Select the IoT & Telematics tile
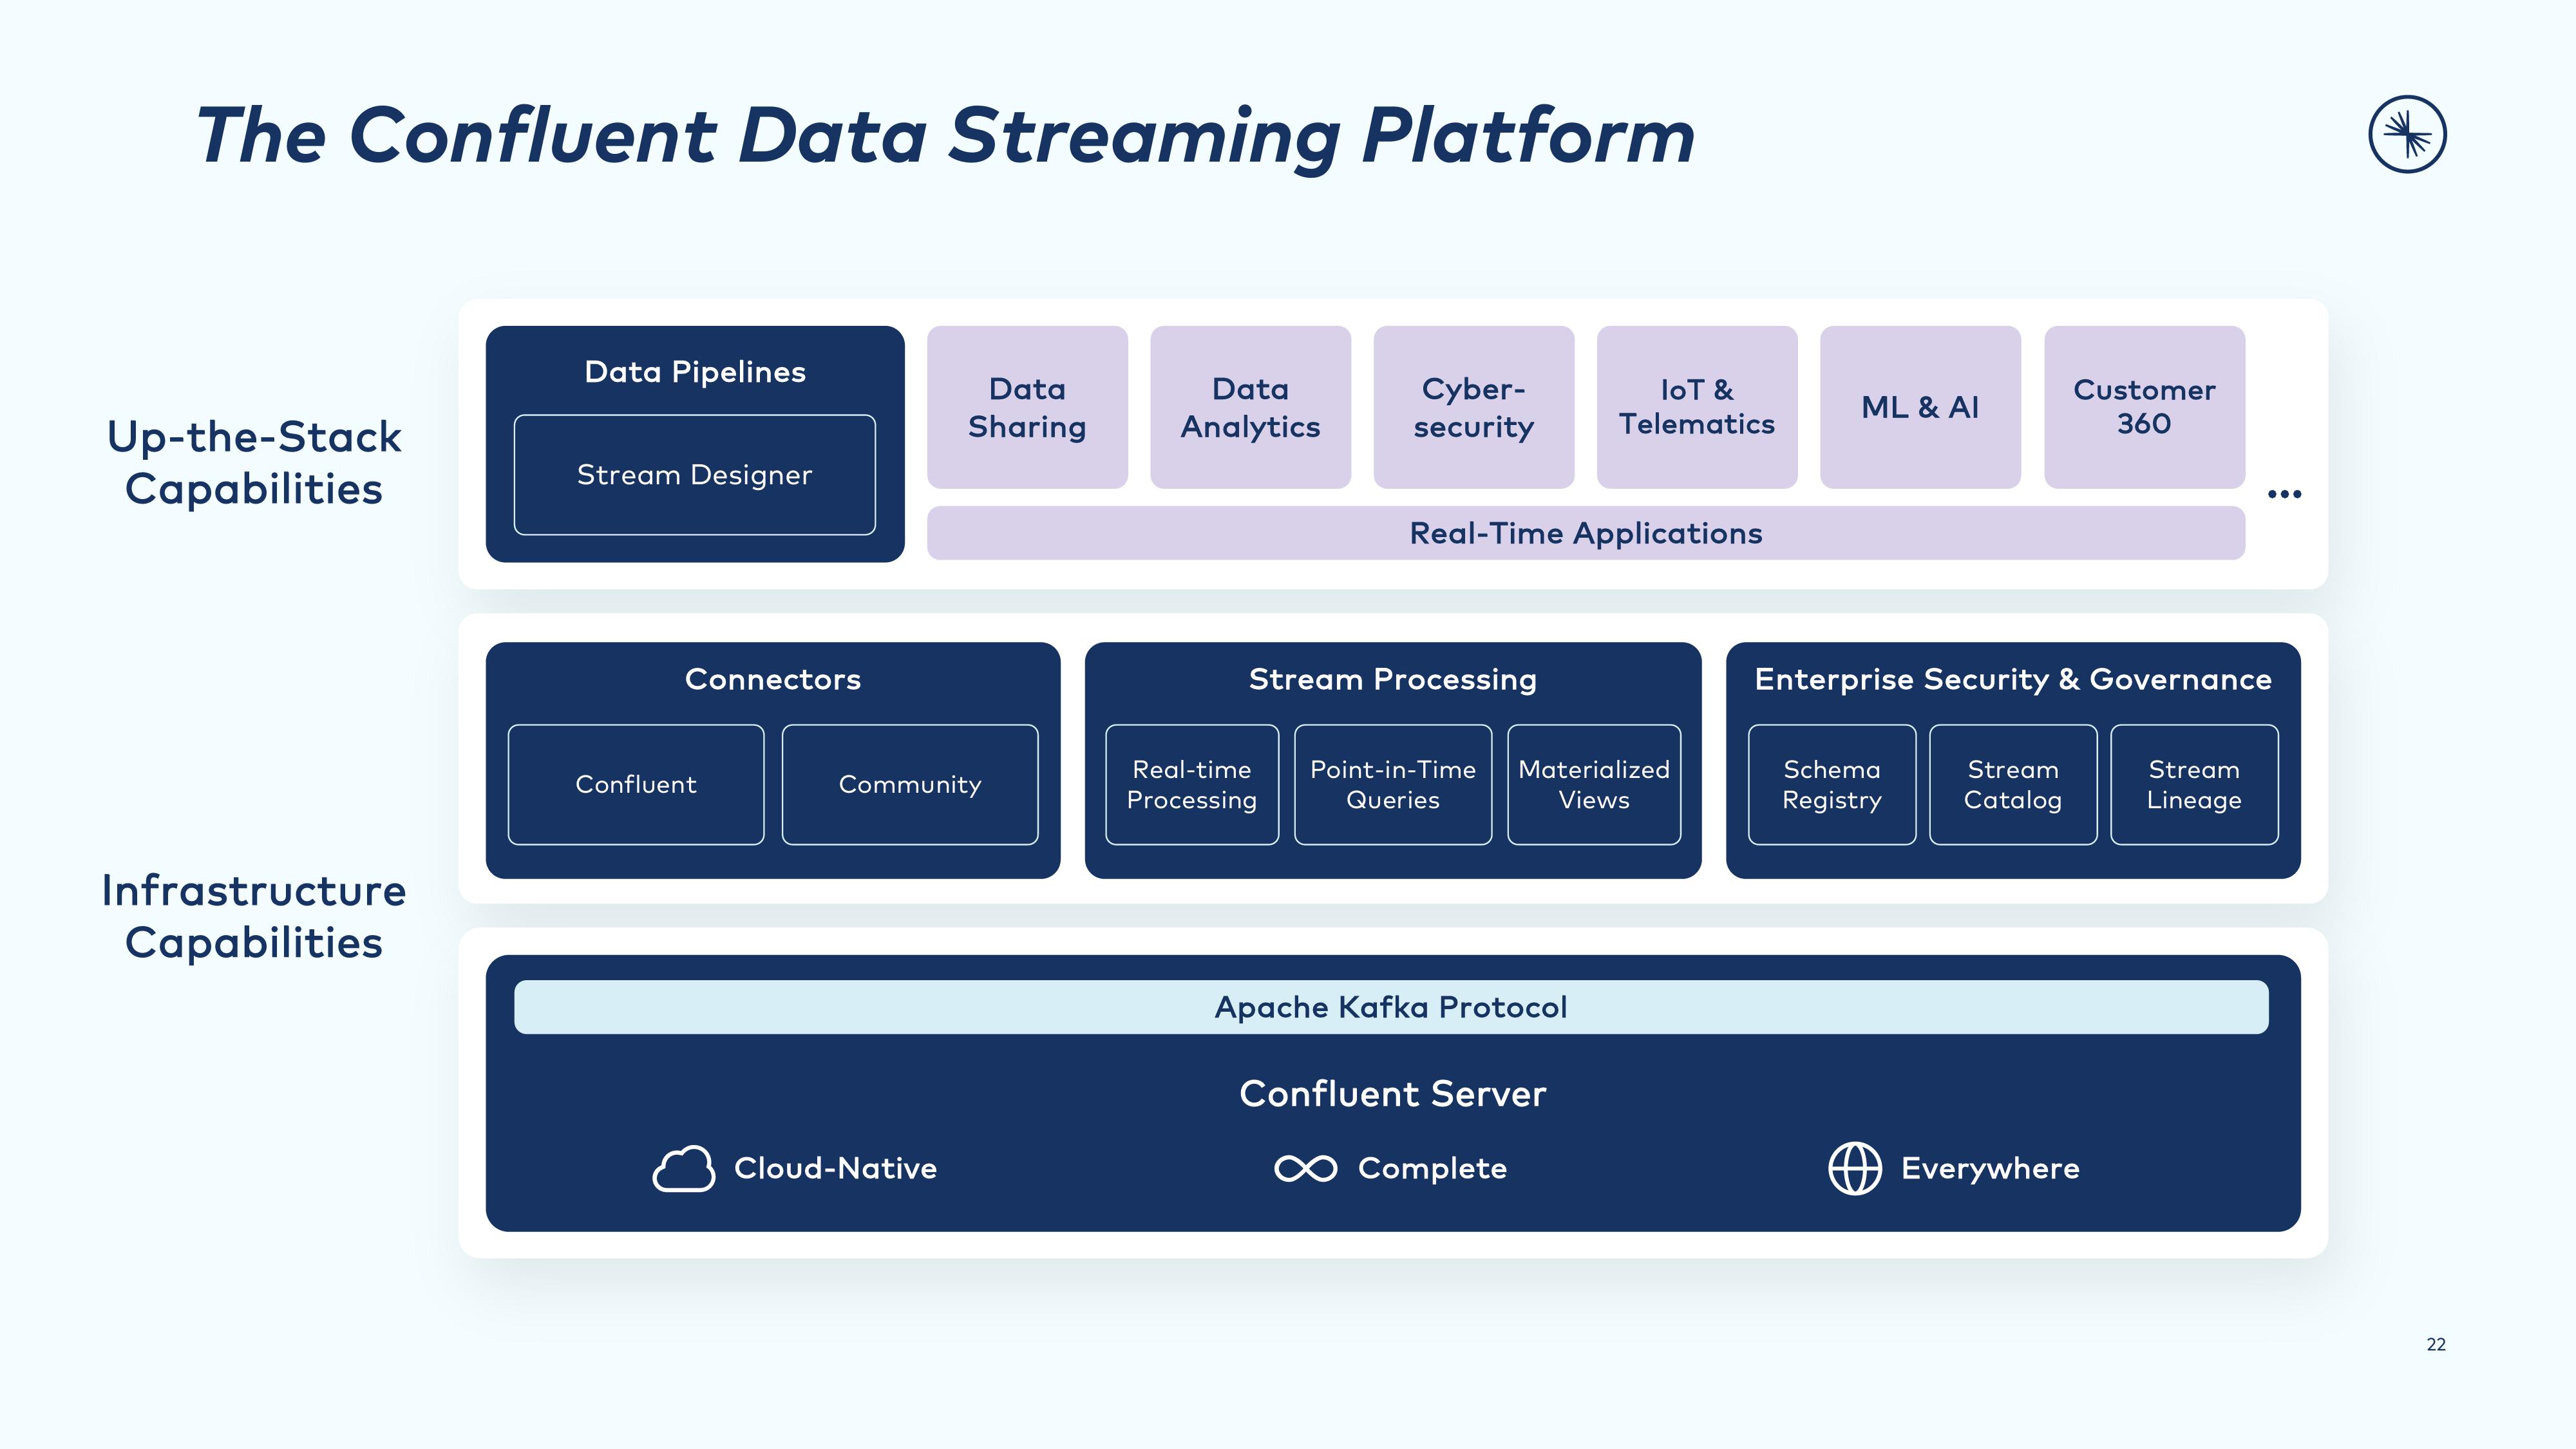The height and width of the screenshot is (1449, 2576). point(1697,407)
